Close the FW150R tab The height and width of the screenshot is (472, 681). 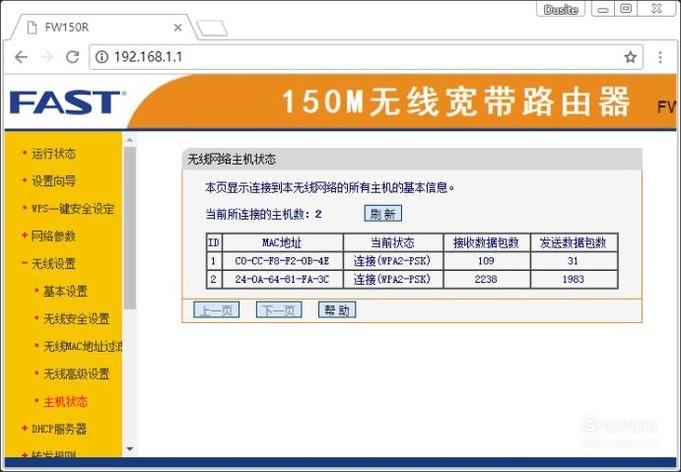click(x=178, y=28)
